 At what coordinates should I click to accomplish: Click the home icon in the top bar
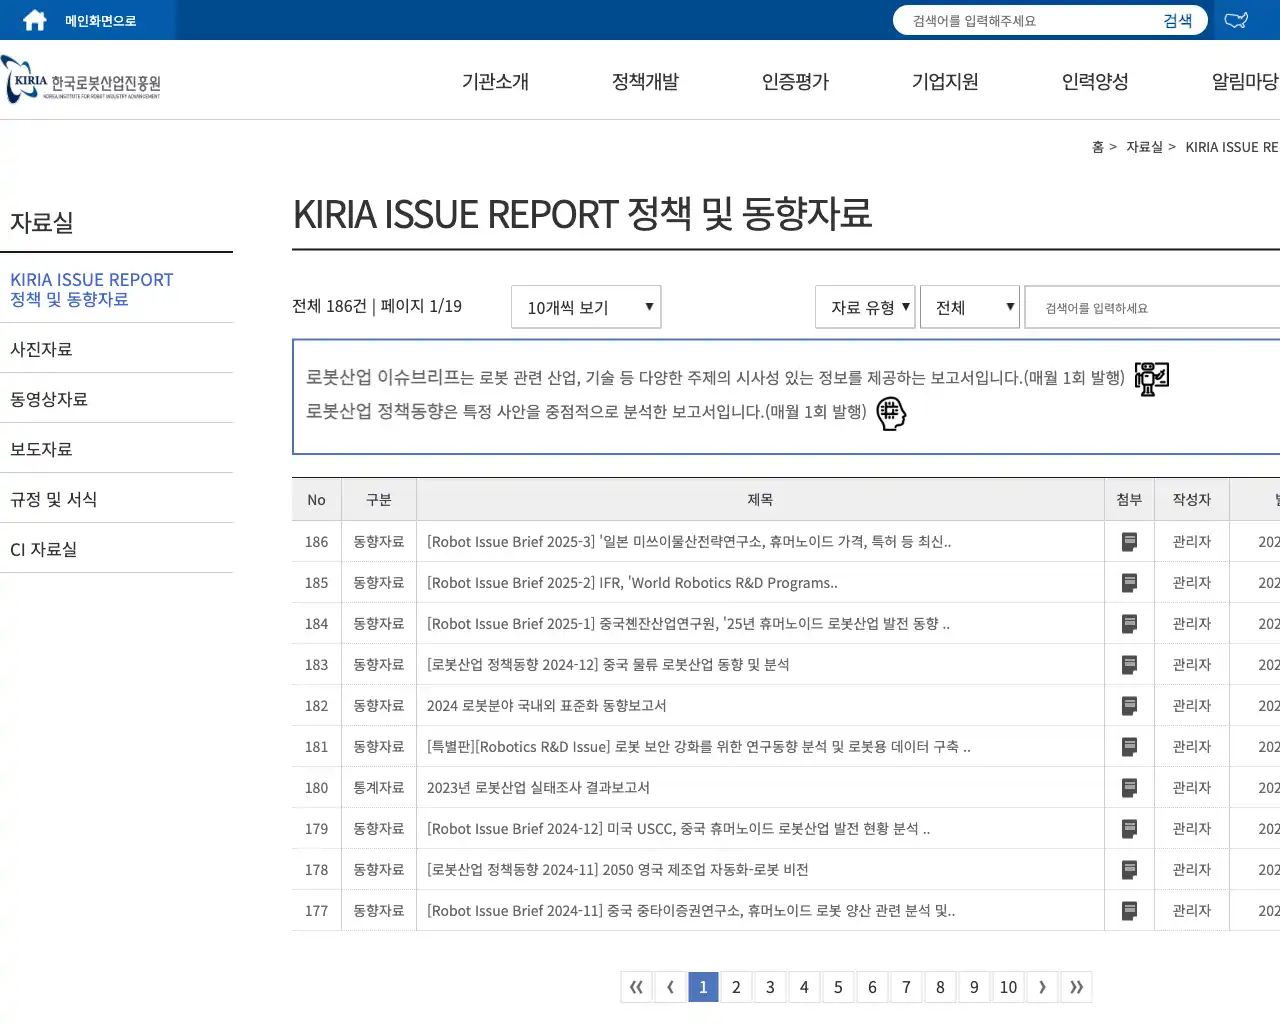[x=33, y=19]
